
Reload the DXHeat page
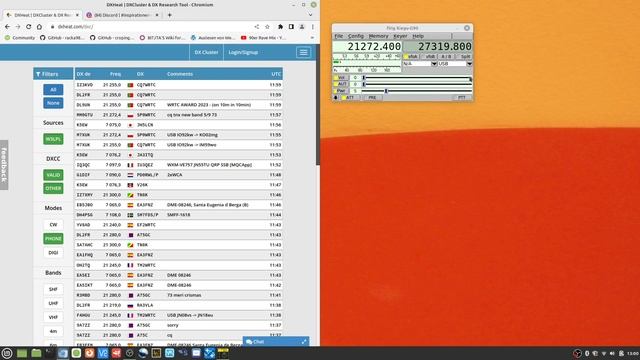point(29,27)
